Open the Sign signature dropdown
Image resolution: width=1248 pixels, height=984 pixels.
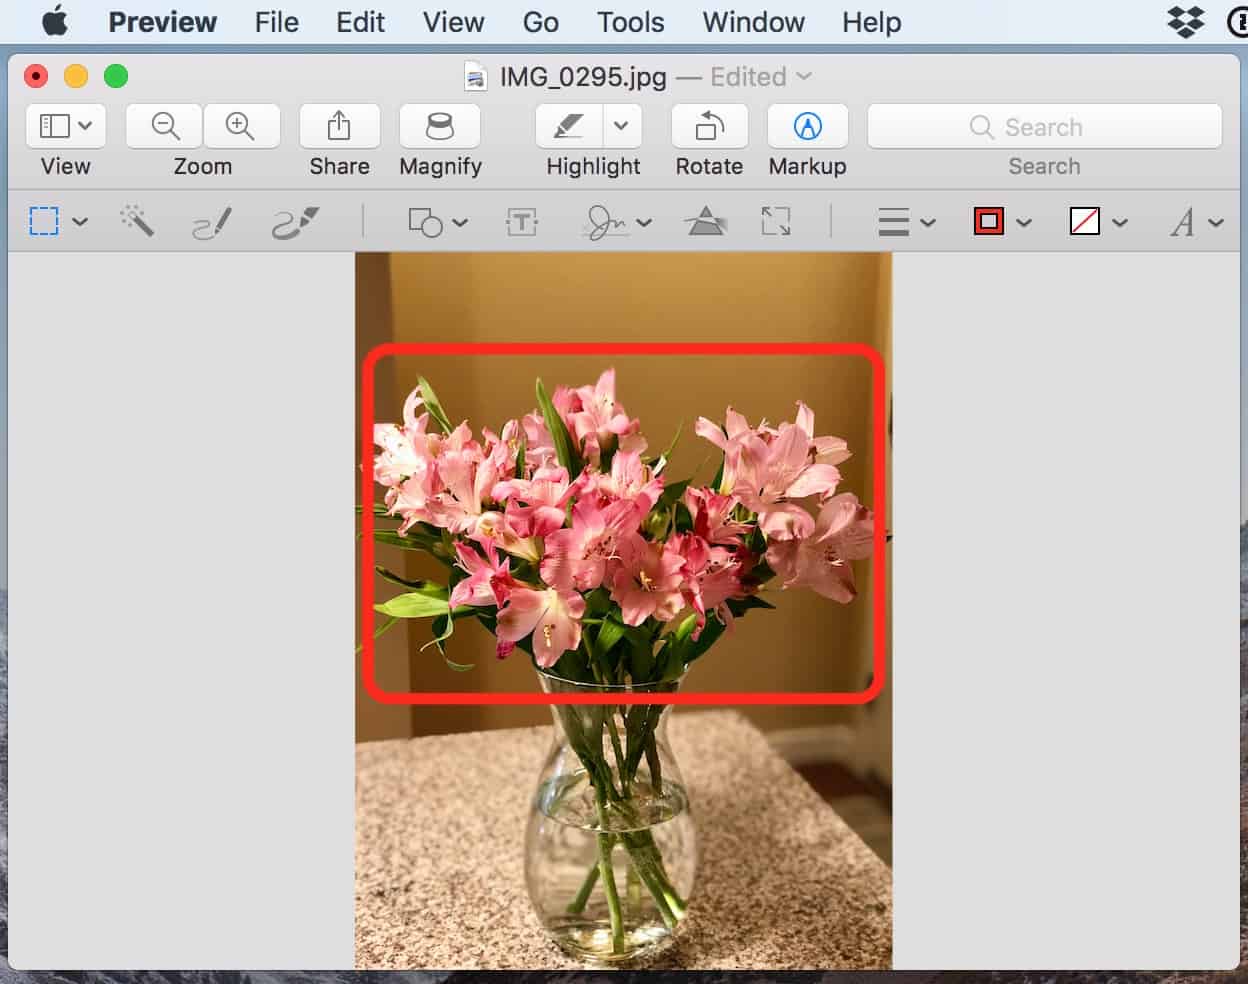[x=616, y=222]
